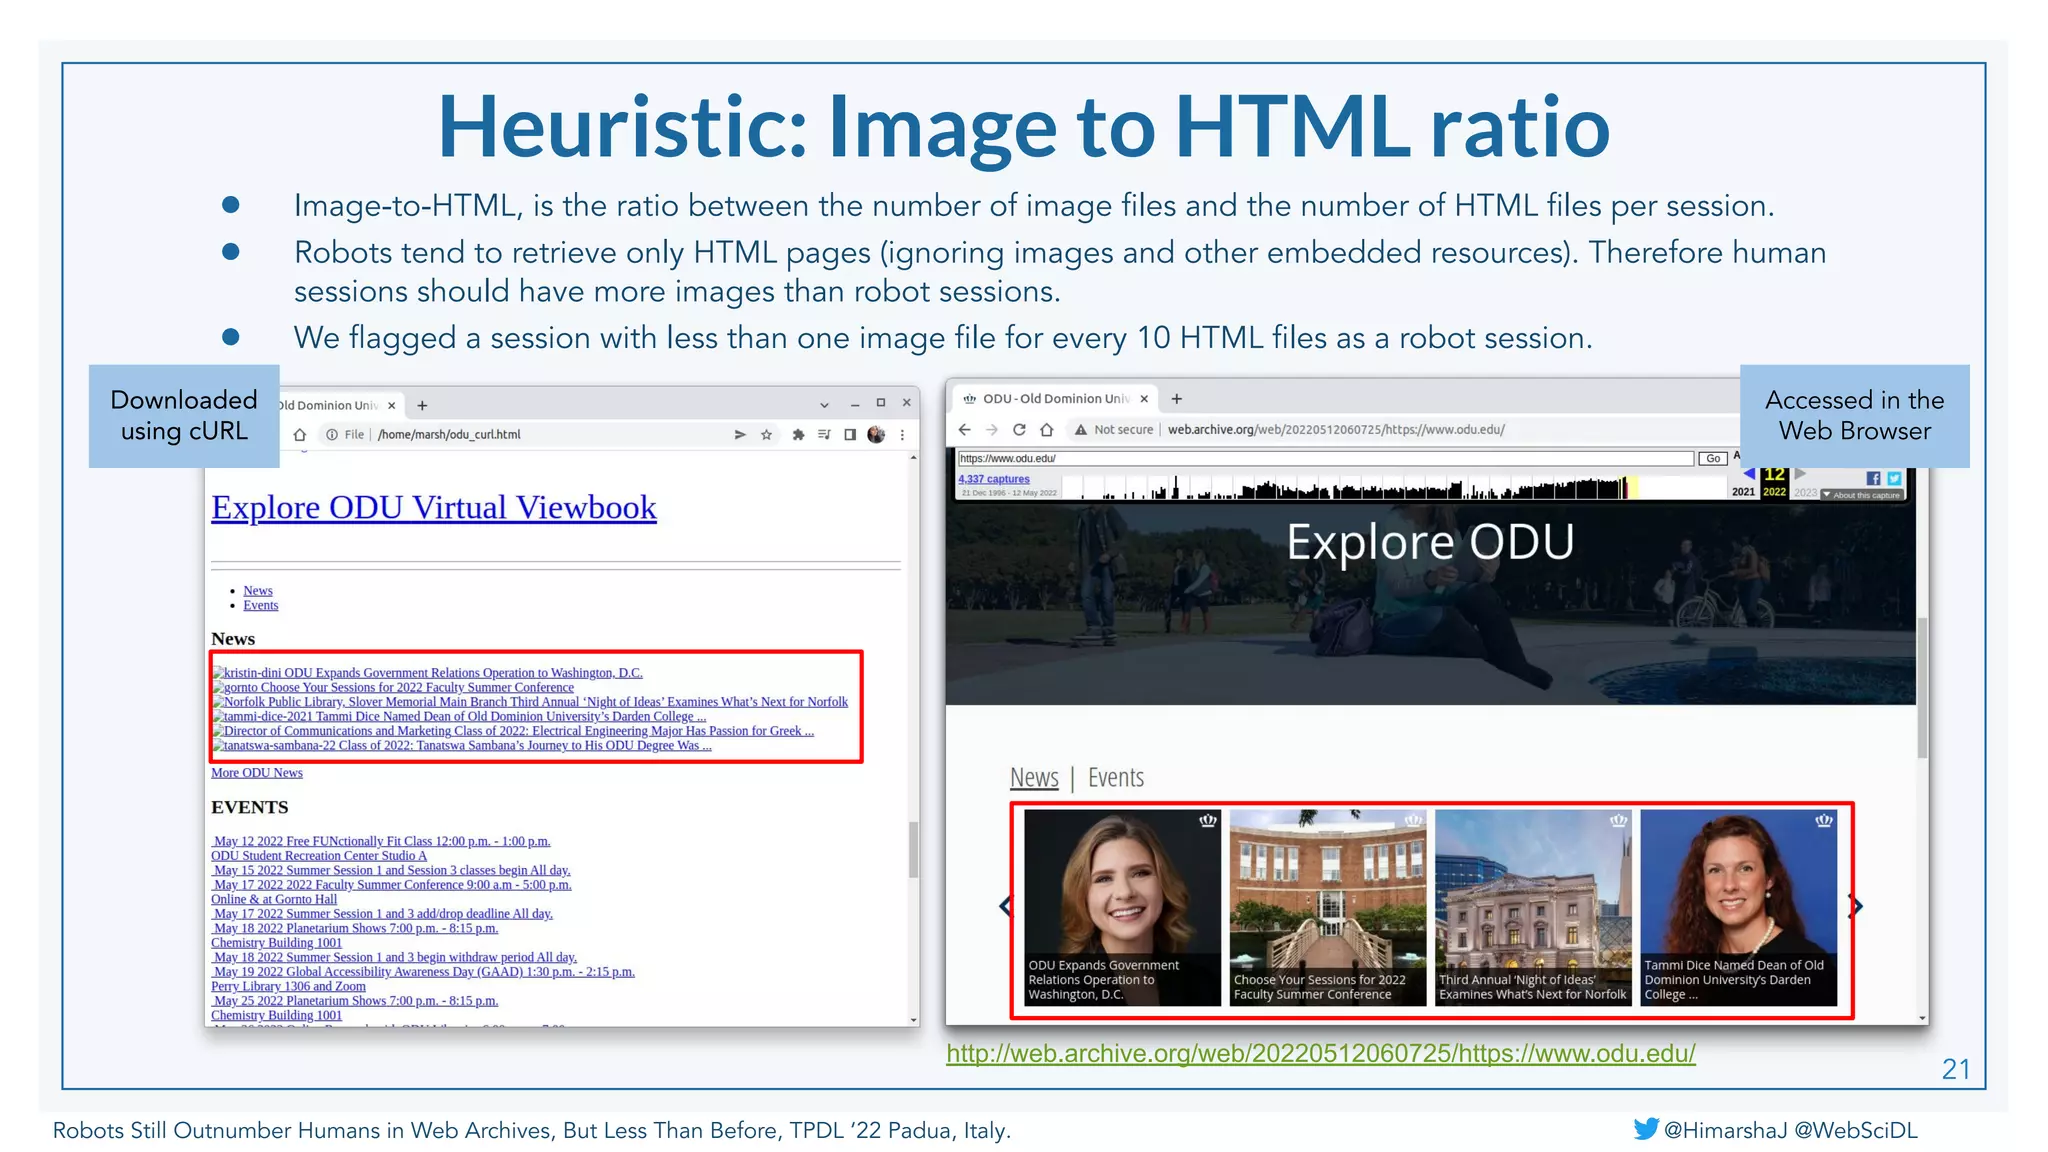The width and height of the screenshot is (2048, 1152).
Task: Open Director of Communications Class of 2022 link
Action: pyautogui.click(x=513, y=731)
